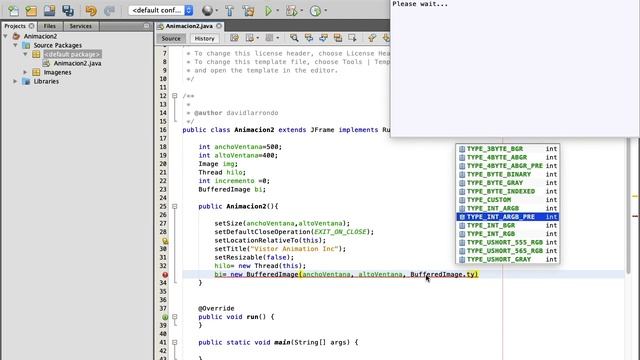Select the Animacion2.java editor tab

point(189,26)
